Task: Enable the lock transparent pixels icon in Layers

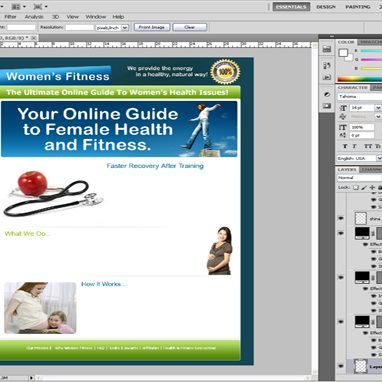Action: (x=356, y=188)
